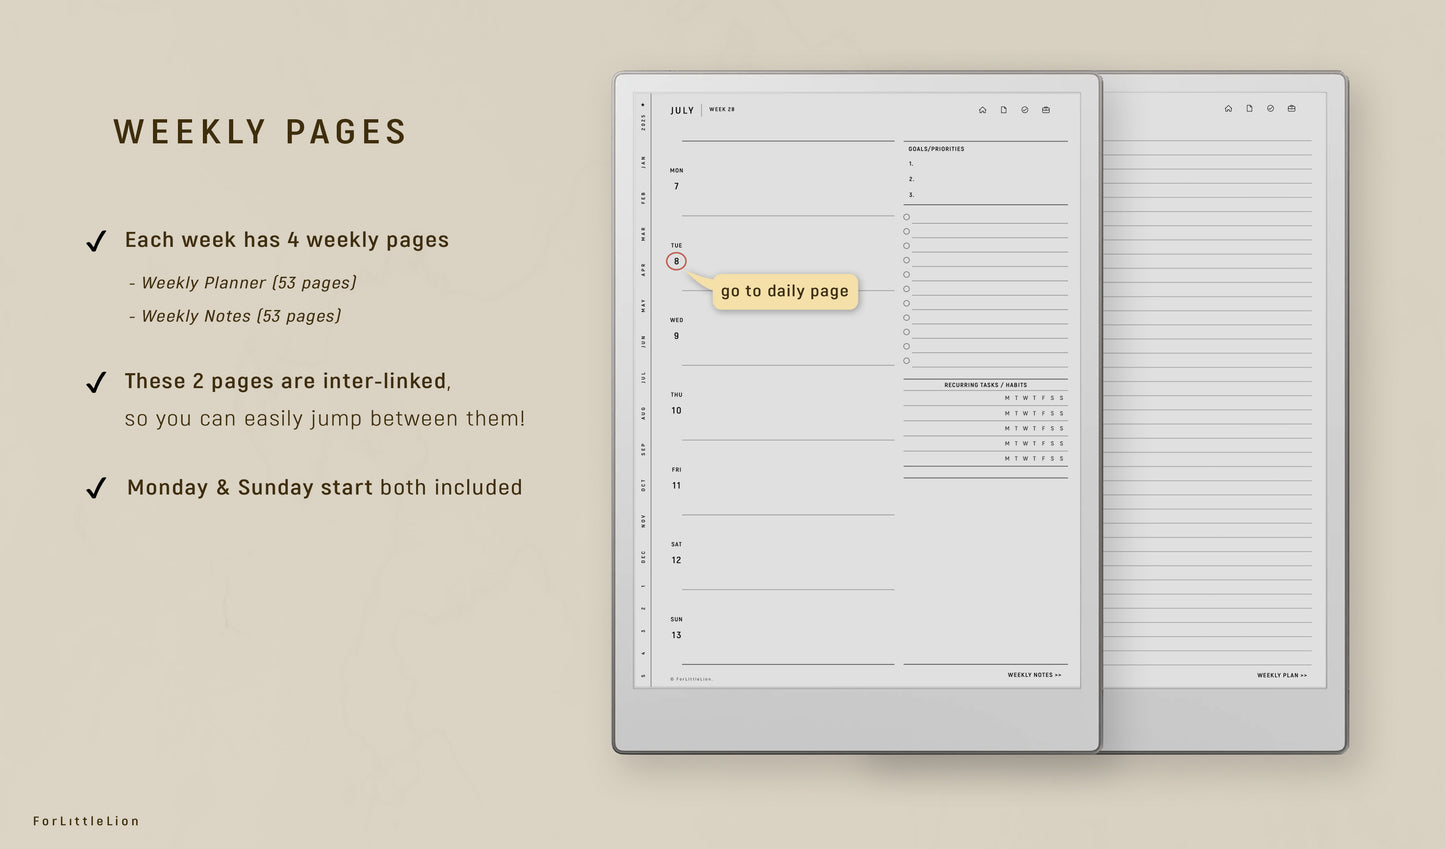This screenshot has width=1445, height=849.
Task: Select the 'Monday & Sunday start' text
Action: click(250, 488)
